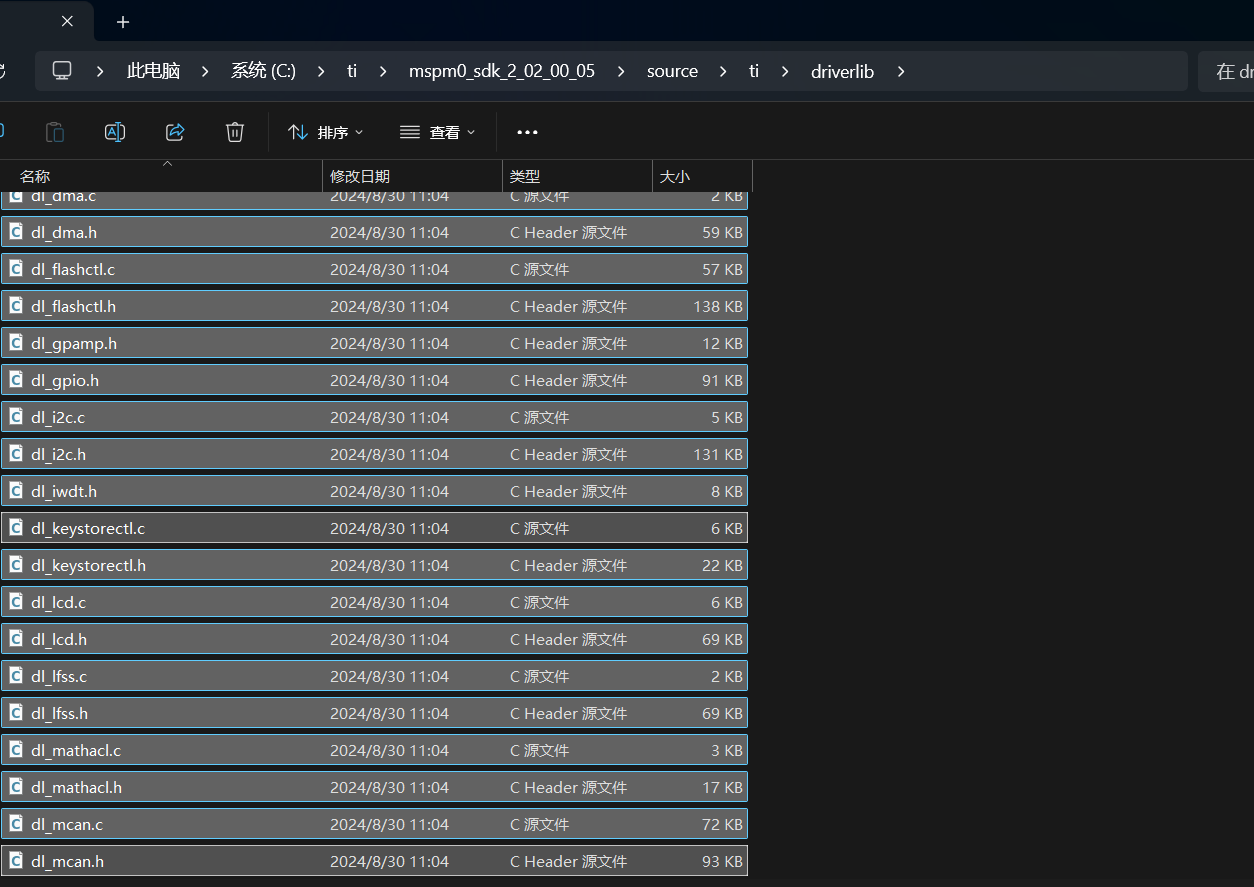Image resolution: width=1254 pixels, height=887 pixels.
Task: Navigate to mspm0_sdk_2_02_00_05 in the breadcrumb
Action: [x=501, y=71]
